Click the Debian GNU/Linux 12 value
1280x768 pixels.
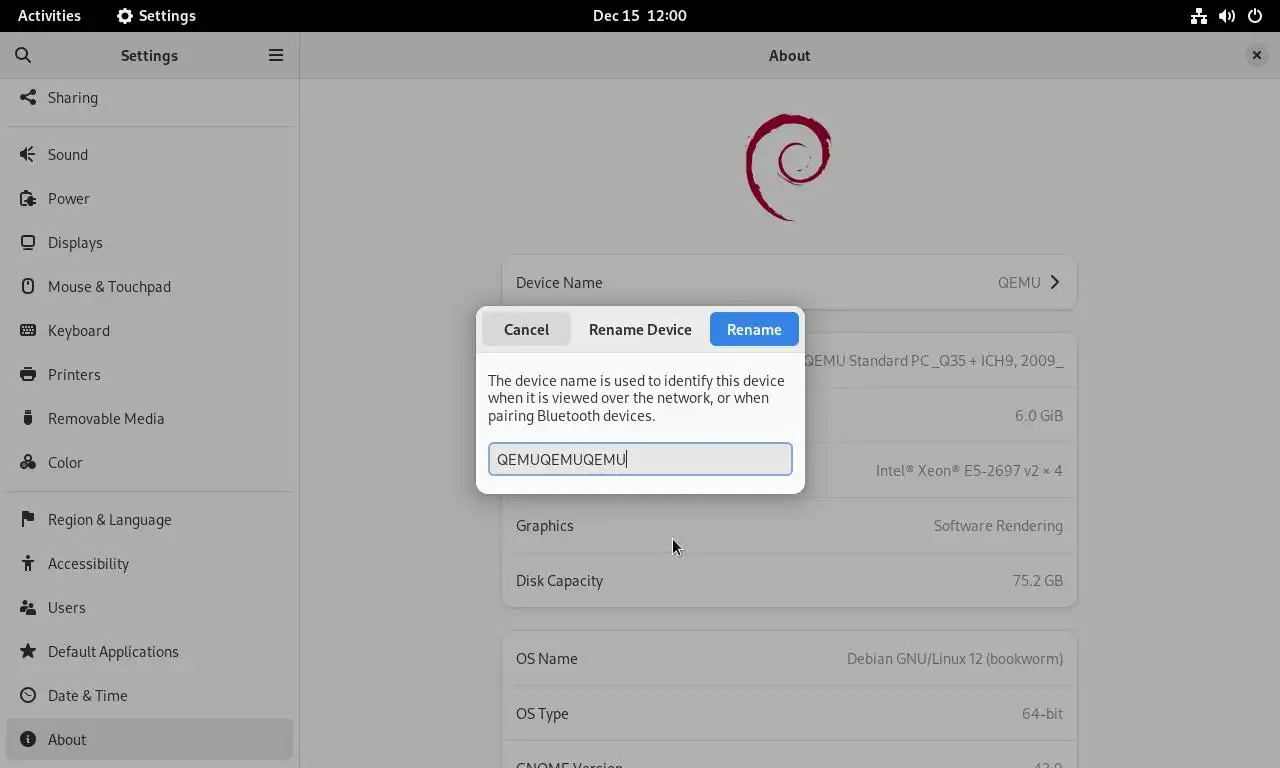pyautogui.click(x=955, y=658)
